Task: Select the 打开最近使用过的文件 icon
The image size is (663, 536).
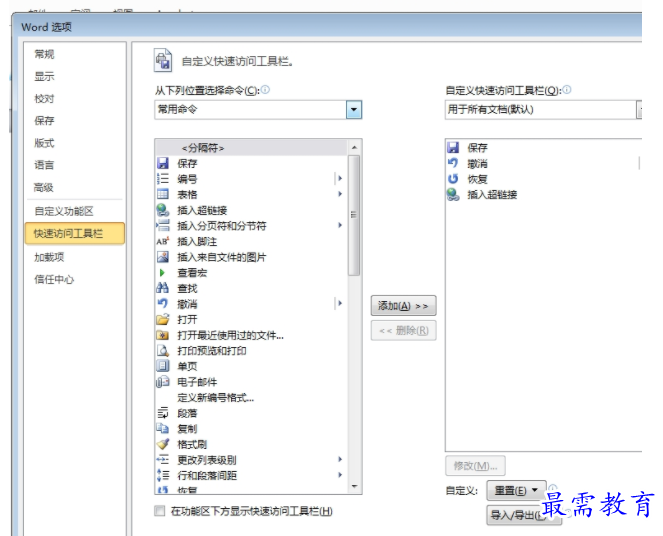Action: [x=163, y=335]
